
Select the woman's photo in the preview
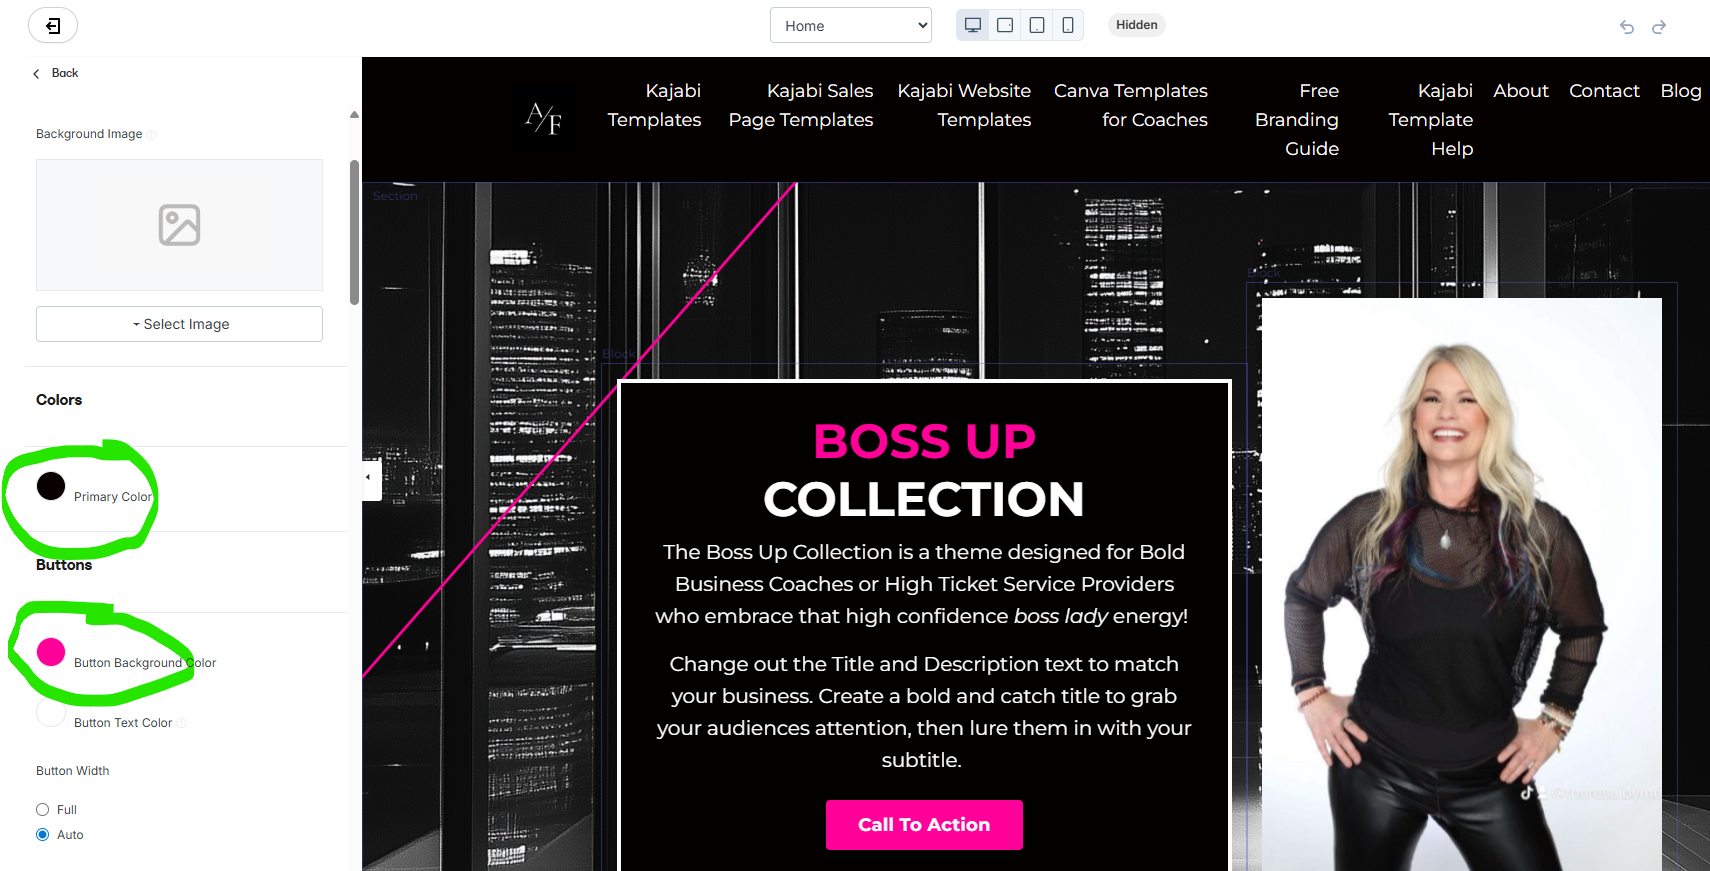pos(1461,584)
